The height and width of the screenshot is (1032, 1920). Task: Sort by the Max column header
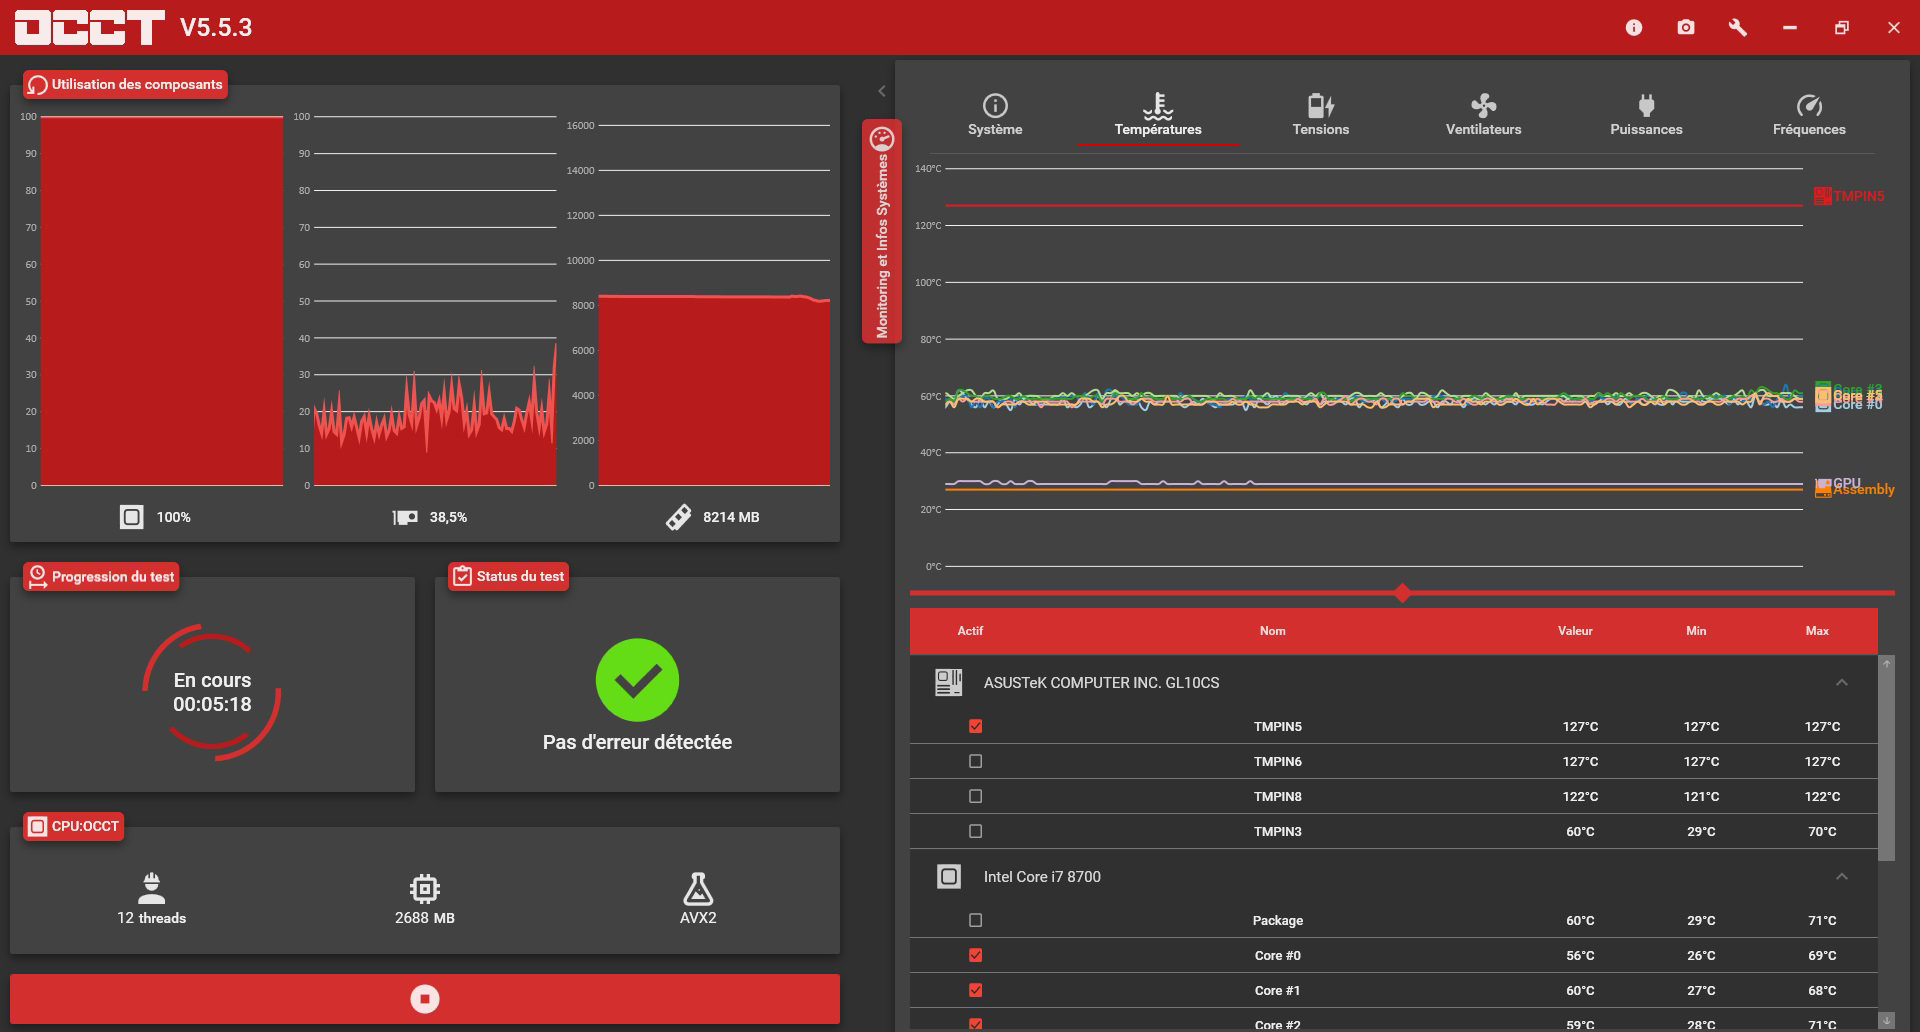tap(1817, 631)
